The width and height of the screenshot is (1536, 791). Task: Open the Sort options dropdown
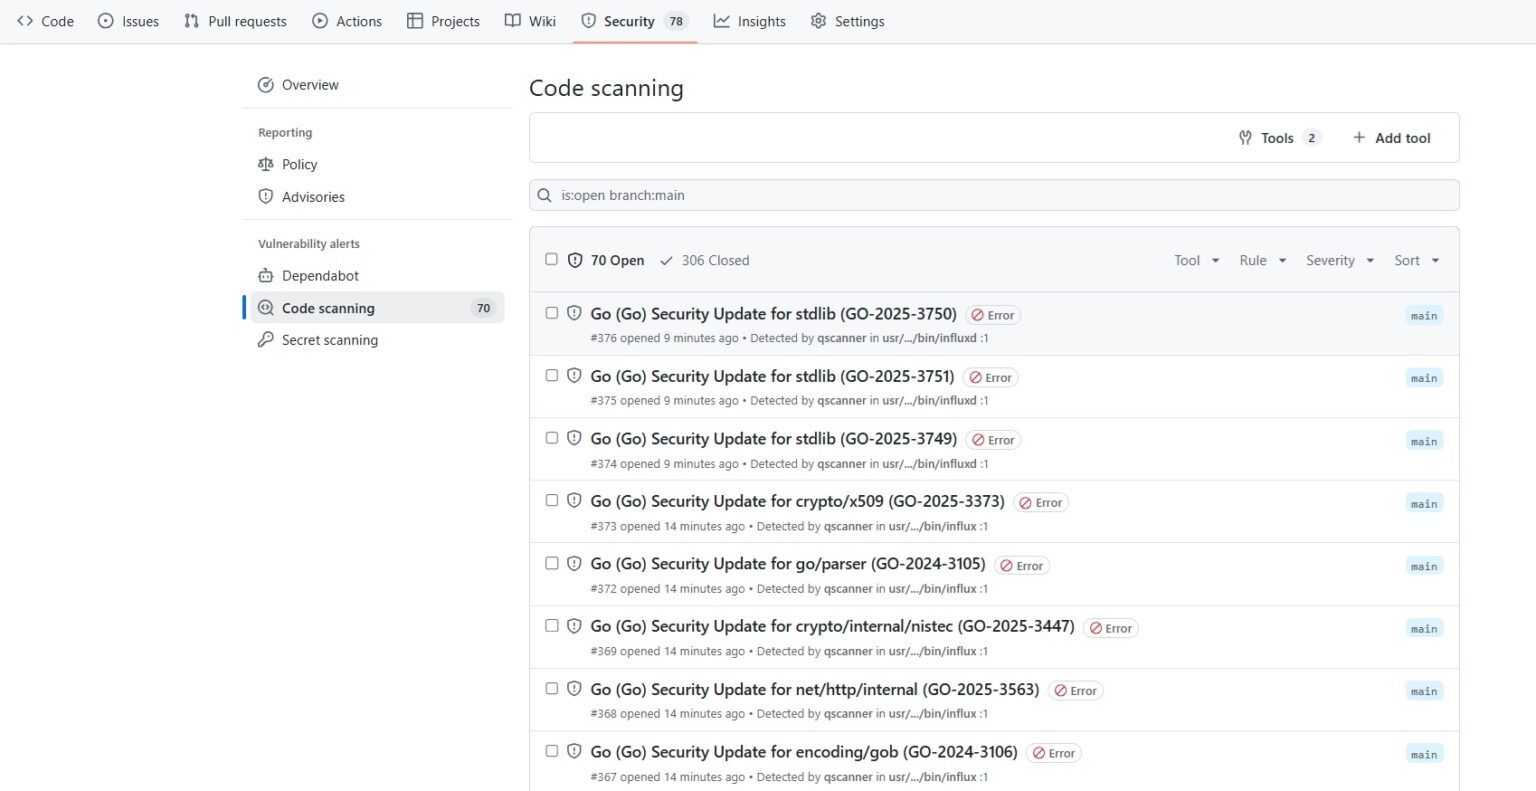coord(1415,260)
